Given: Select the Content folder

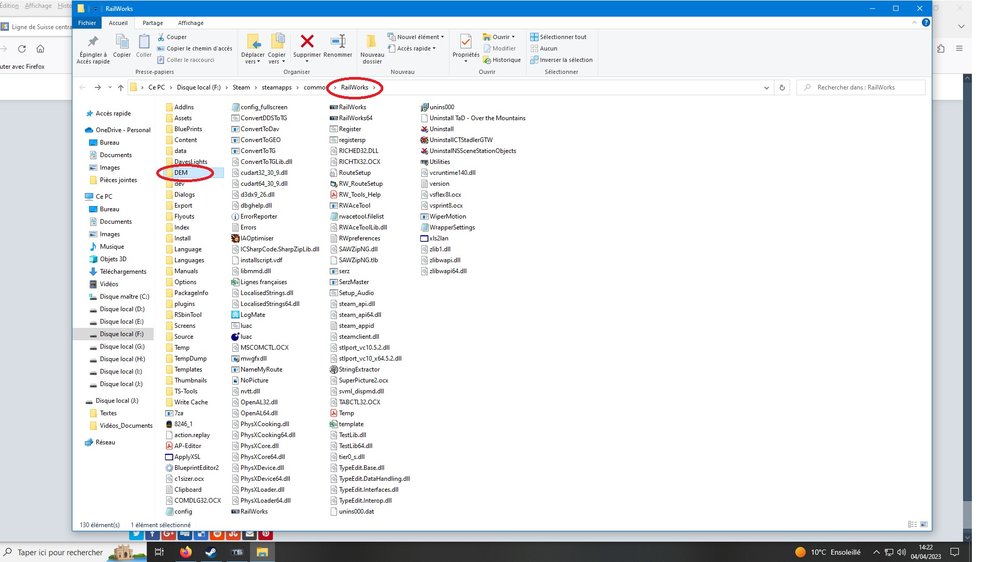Looking at the screenshot, I should pyautogui.click(x=185, y=140).
